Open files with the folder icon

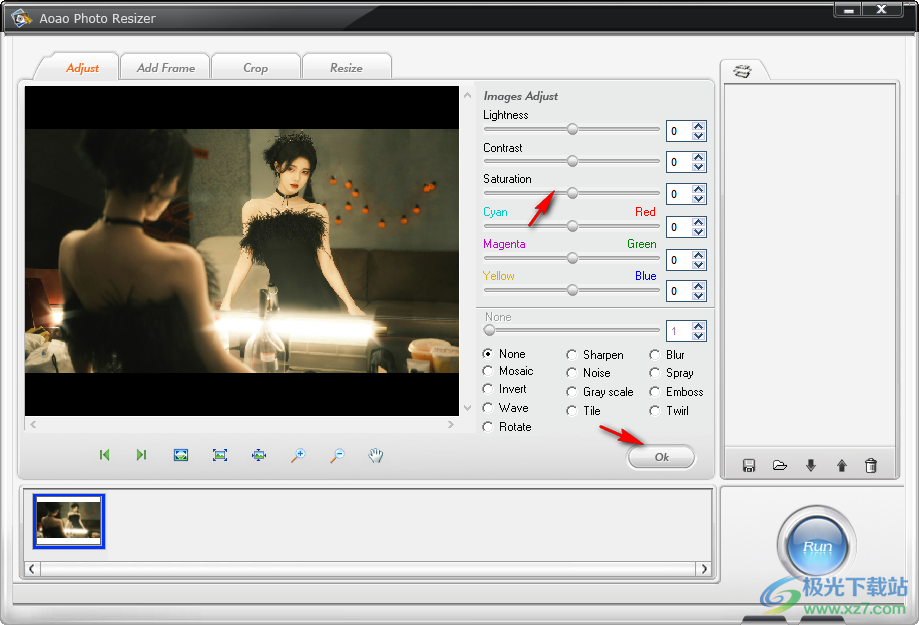tap(779, 464)
